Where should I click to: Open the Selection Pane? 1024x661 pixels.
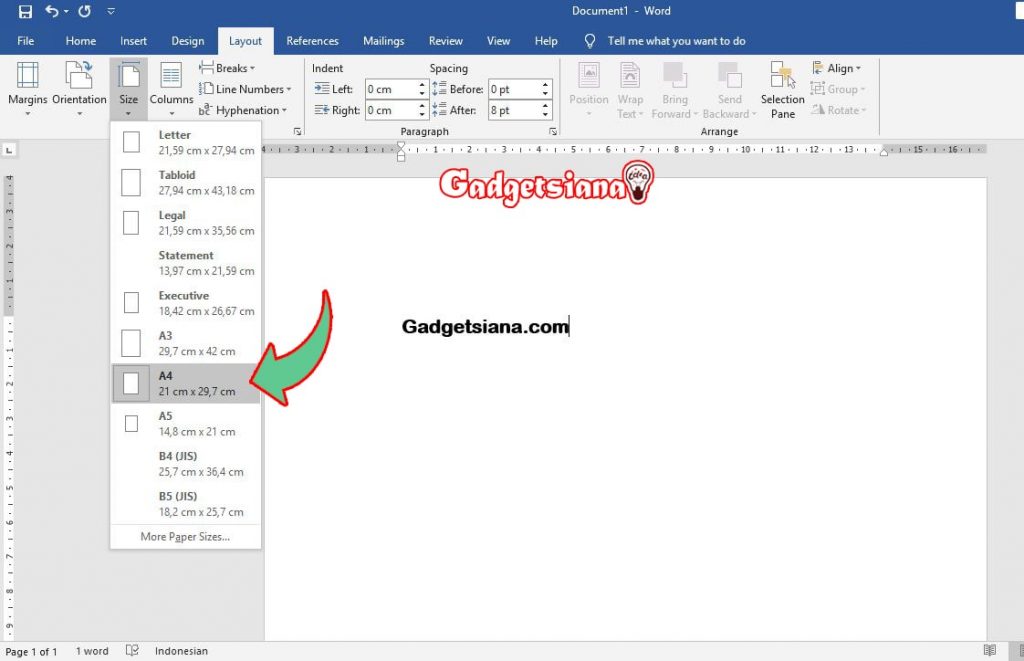(782, 88)
